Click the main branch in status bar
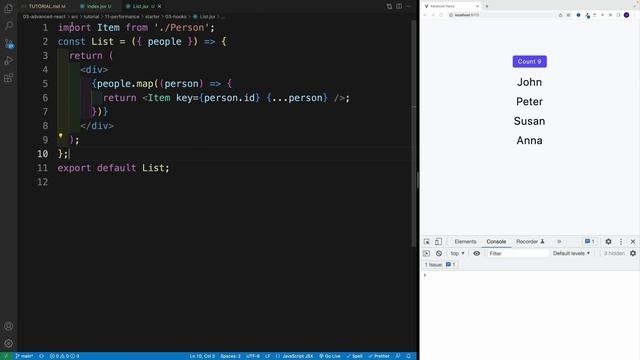 (x=24, y=356)
